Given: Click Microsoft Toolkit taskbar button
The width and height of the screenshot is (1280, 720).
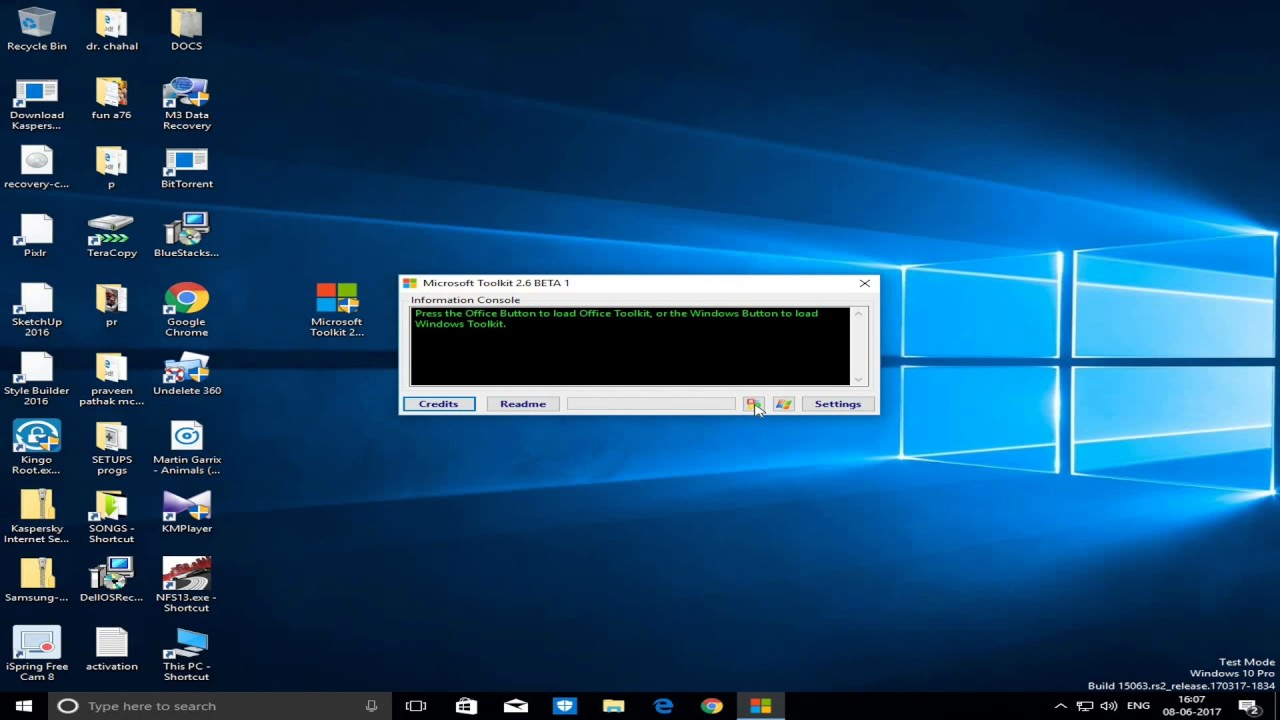Looking at the screenshot, I should [x=761, y=706].
